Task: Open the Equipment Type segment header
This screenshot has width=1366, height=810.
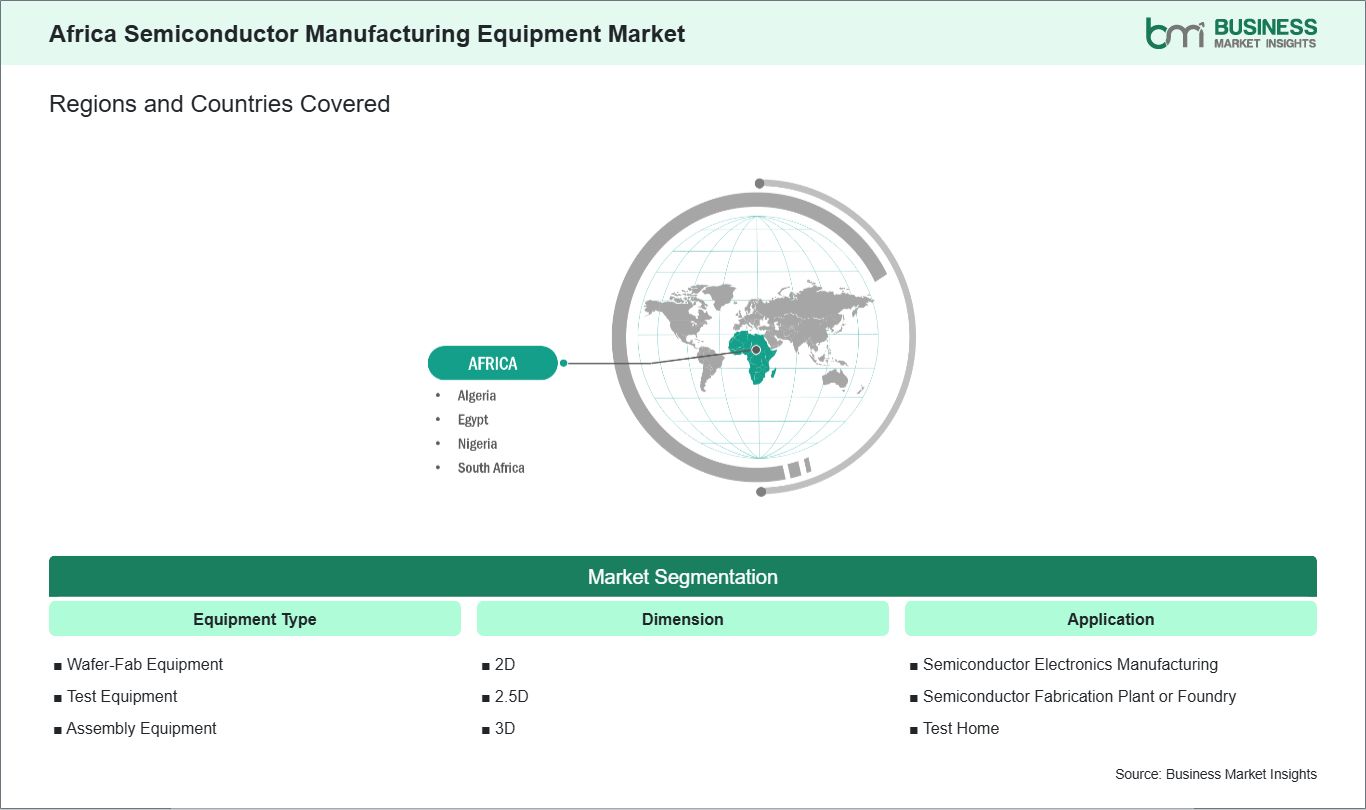Action: click(x=254, y=619)
